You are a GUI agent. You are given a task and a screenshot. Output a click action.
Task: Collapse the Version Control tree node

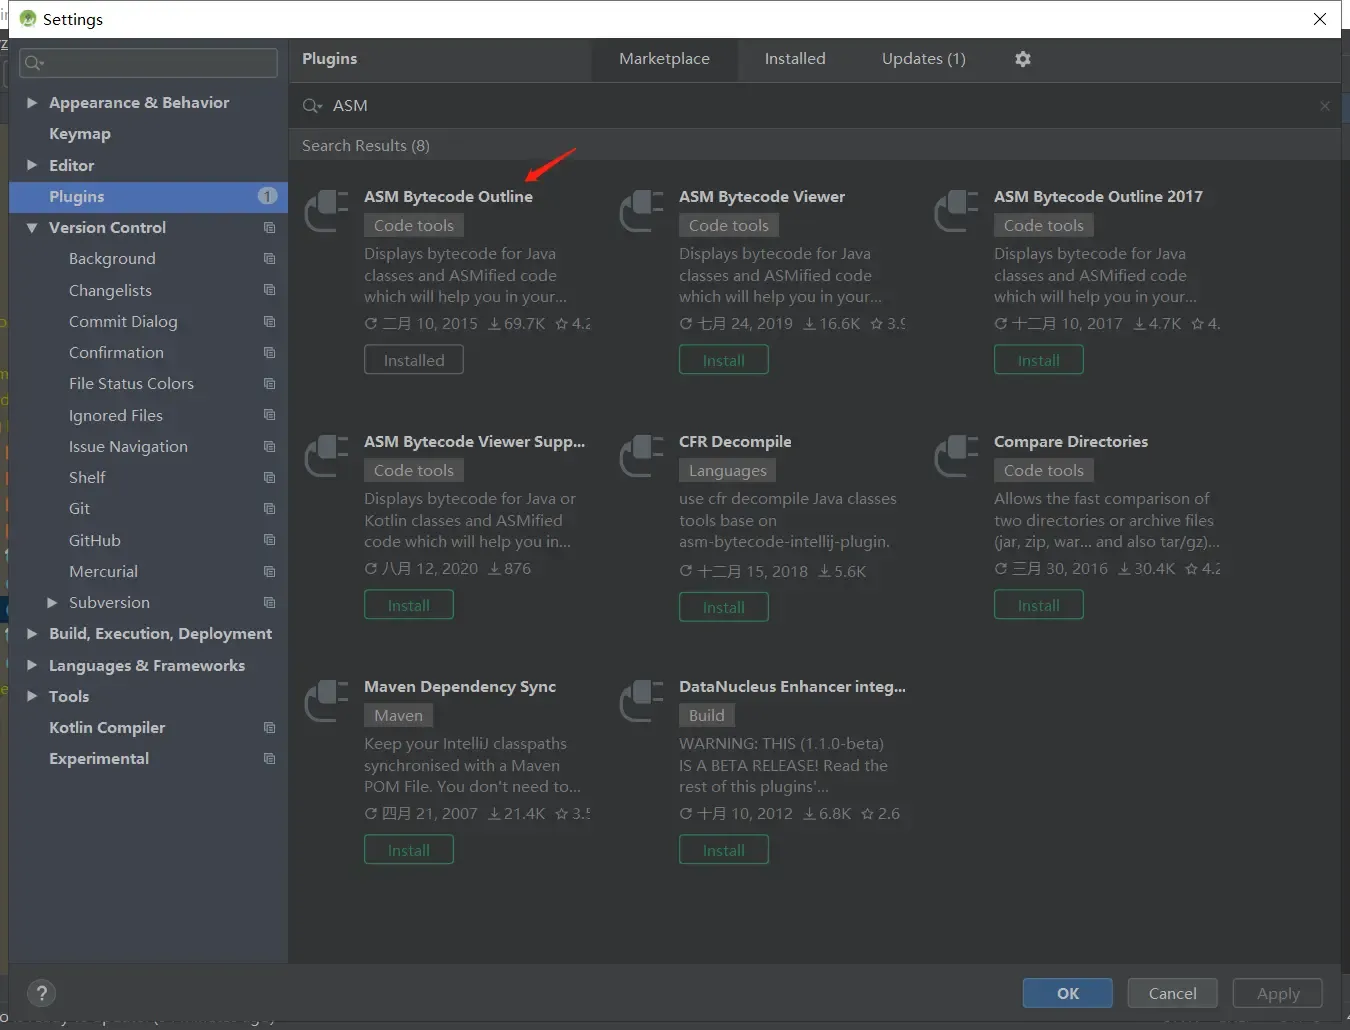pos(32,228)
